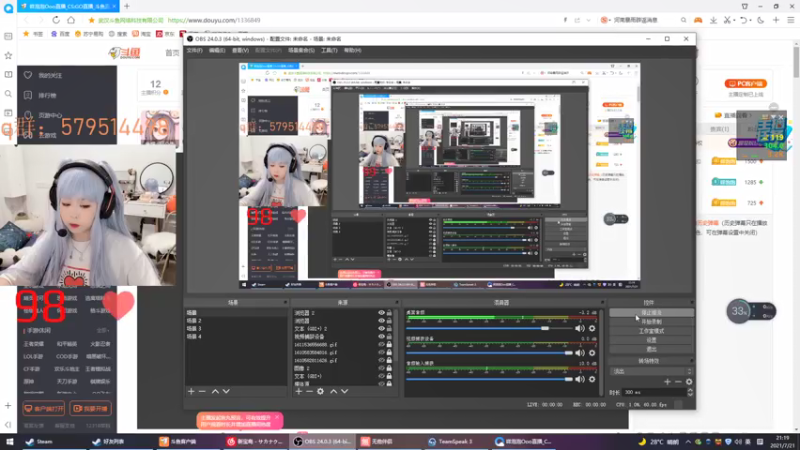Viewport: 800px width, 450px height.
Task: Click the browser address bar URL
Action: 214,20
